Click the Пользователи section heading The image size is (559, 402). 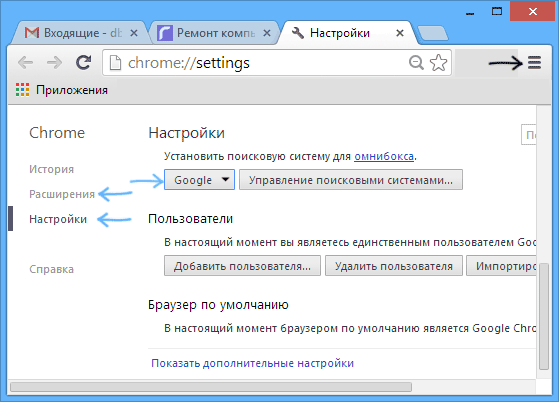(x=190, y=219)
